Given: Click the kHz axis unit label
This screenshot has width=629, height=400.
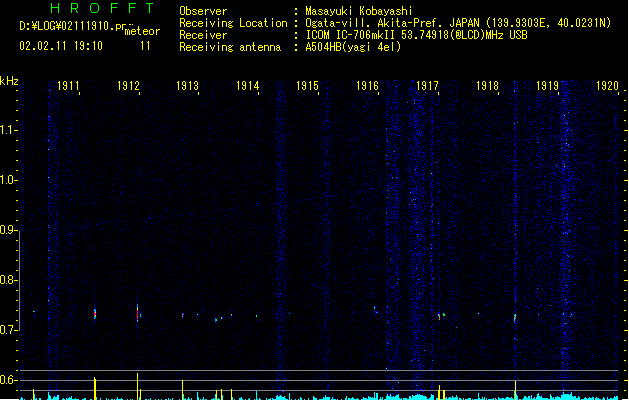Looking at the screenshot, I should click(9, 81).
